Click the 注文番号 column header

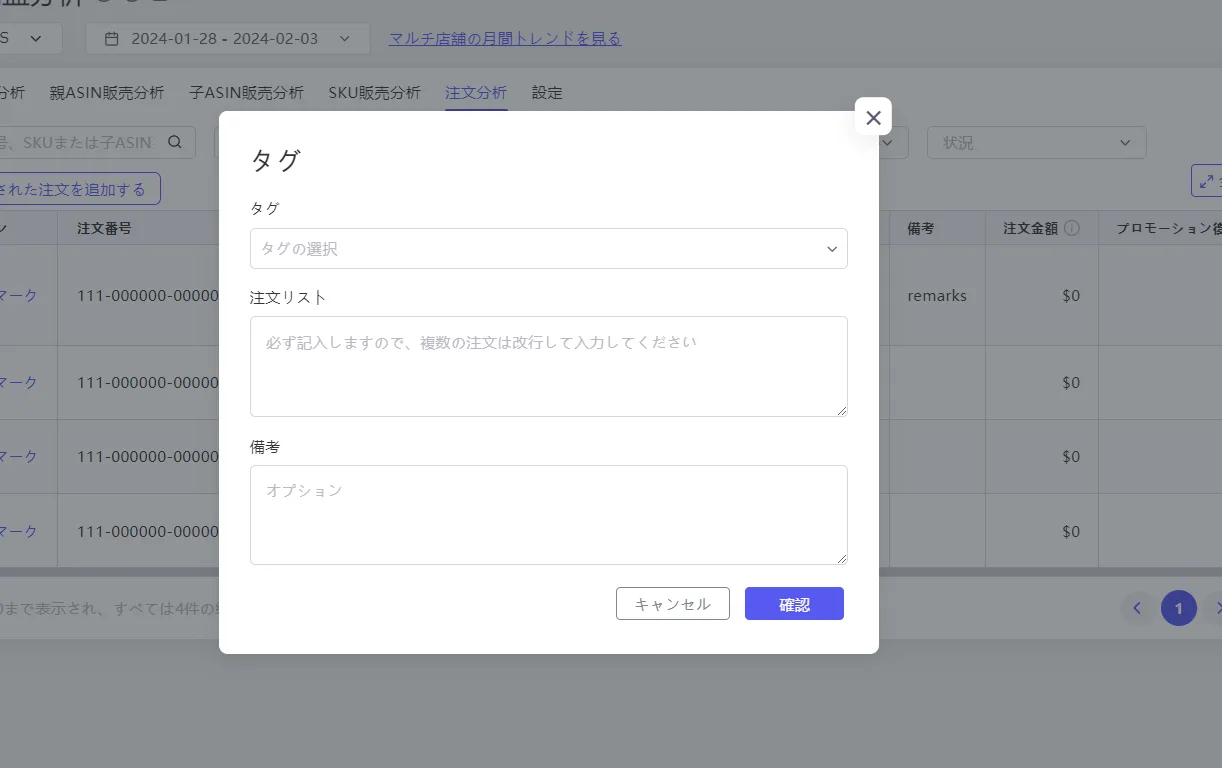tap(104, 228)
